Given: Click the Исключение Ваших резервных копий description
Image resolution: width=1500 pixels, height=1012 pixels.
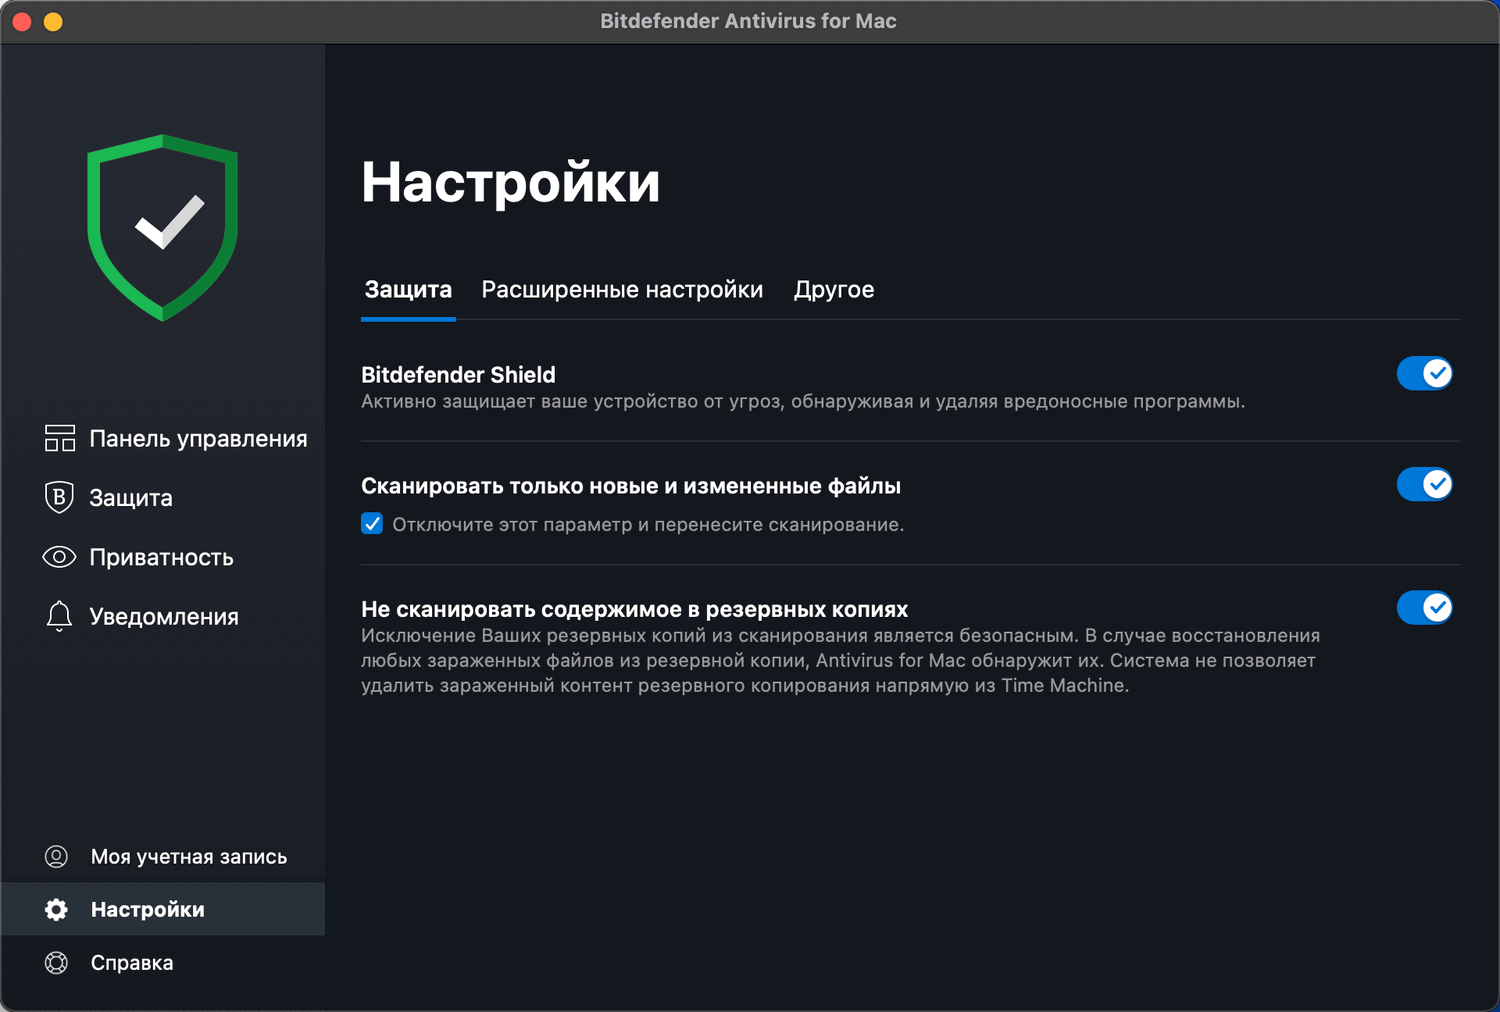Looking at the screenshot, I should (841, 660).
